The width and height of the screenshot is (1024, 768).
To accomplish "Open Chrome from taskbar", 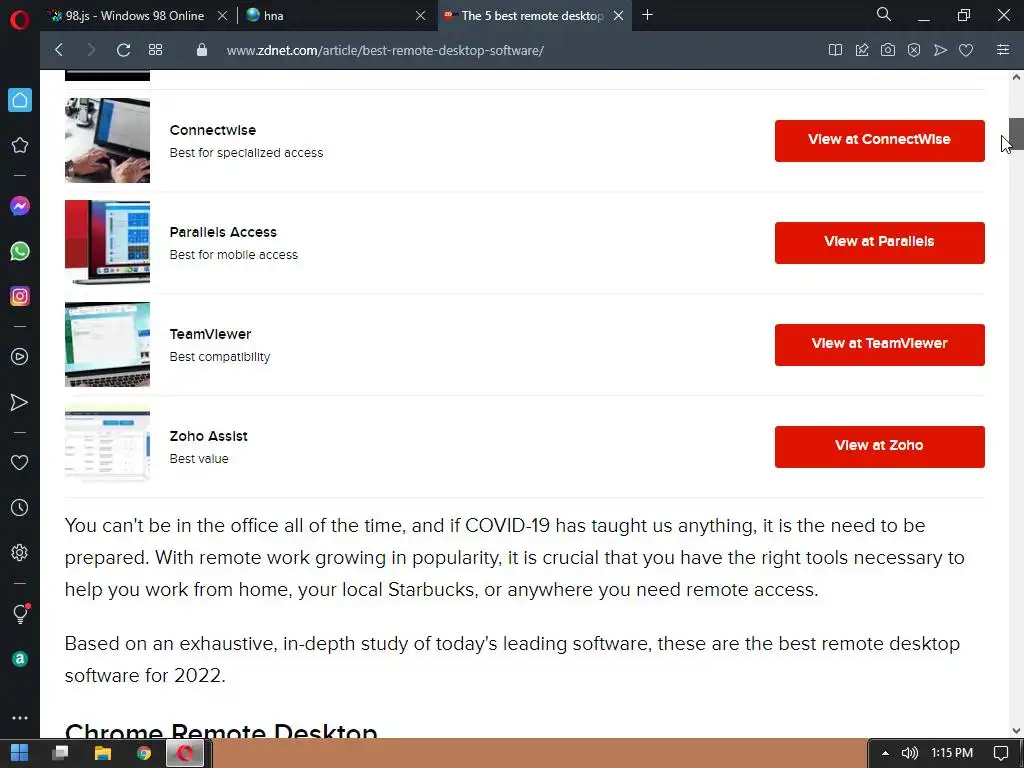I will [144, 753].
